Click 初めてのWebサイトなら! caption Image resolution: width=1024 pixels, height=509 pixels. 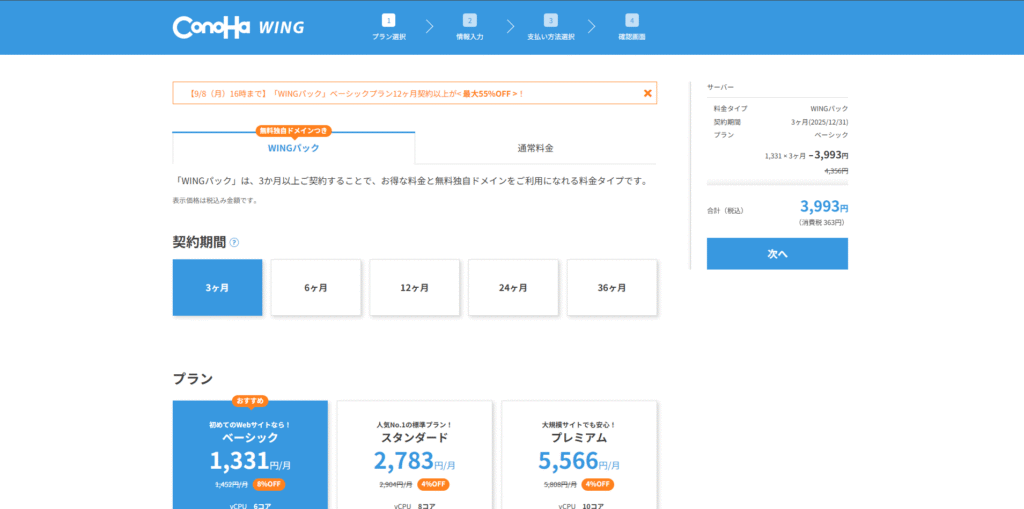pos(250,425)
